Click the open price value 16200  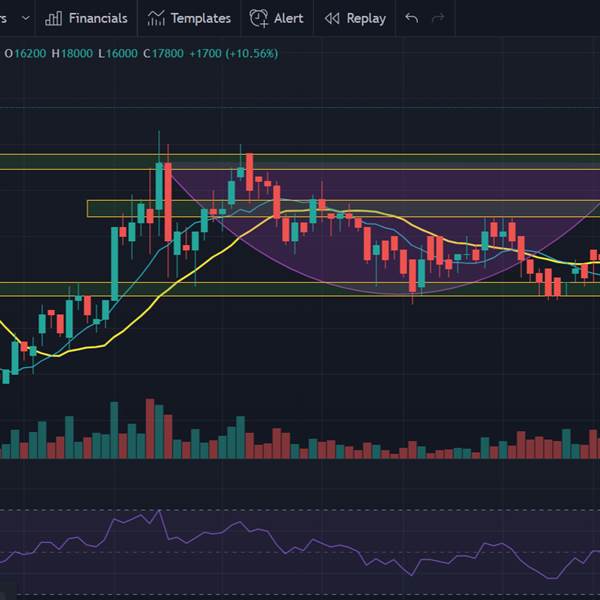click(x=30, y=54)
